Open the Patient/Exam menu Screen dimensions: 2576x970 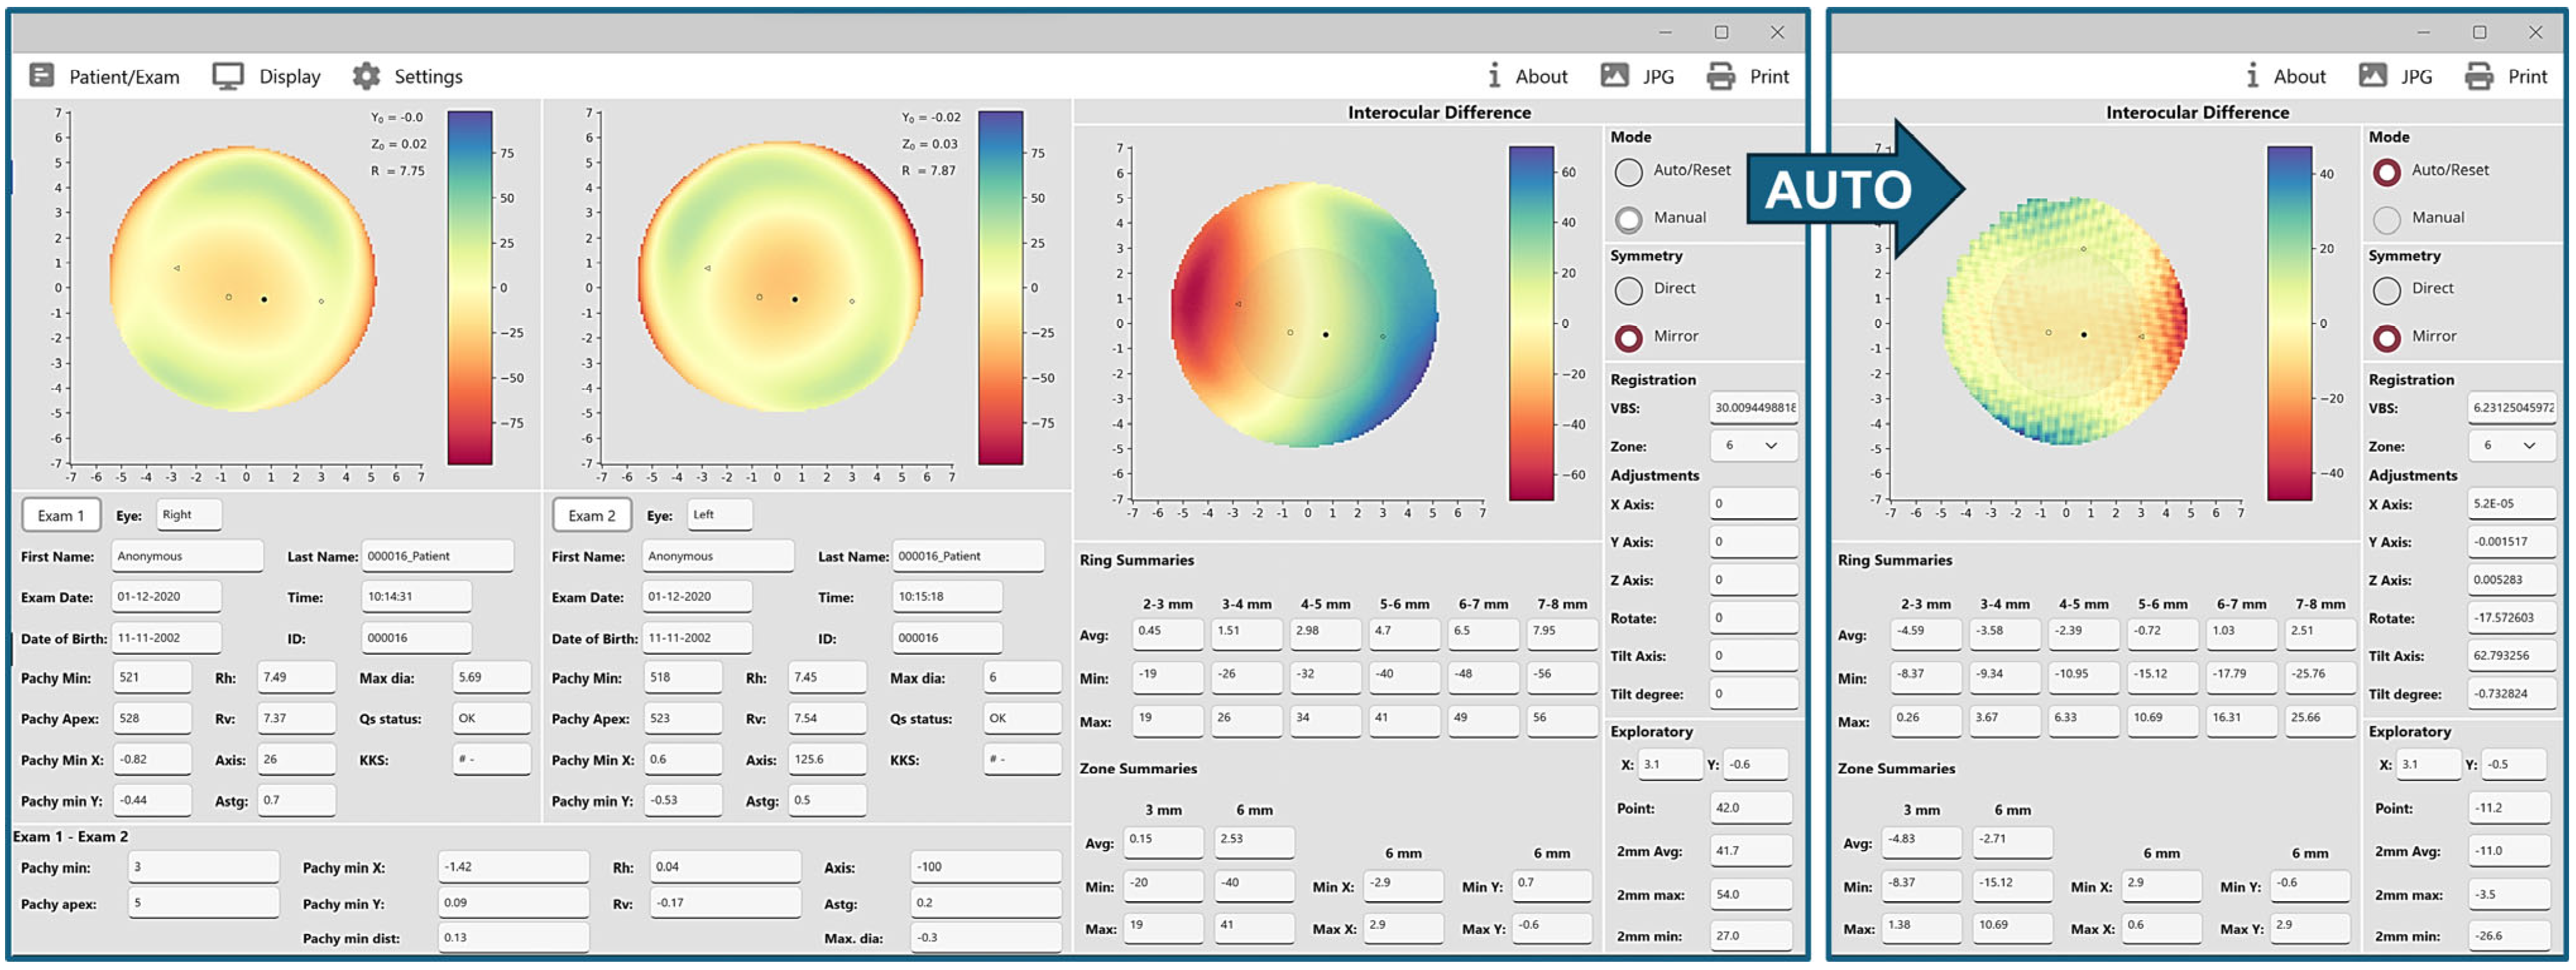click(x=124, y=76)
